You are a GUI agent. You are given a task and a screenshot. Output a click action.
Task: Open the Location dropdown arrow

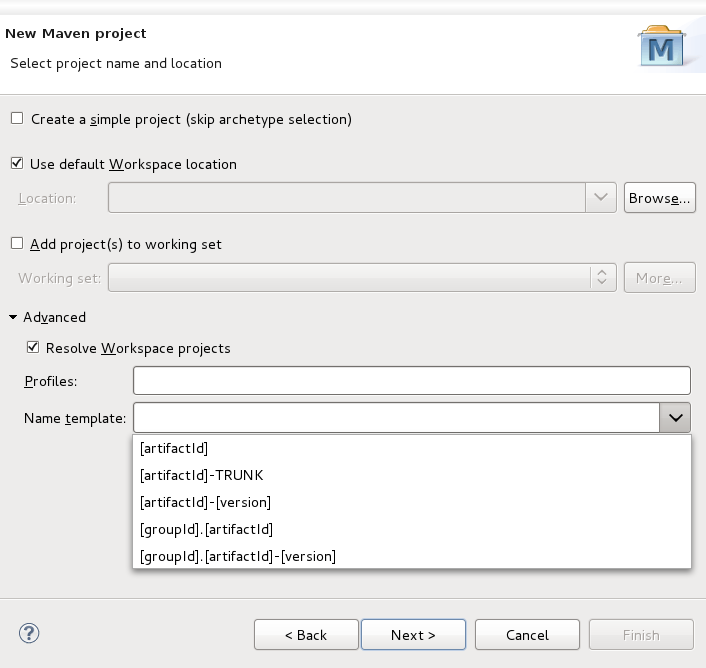coord(600,198)
